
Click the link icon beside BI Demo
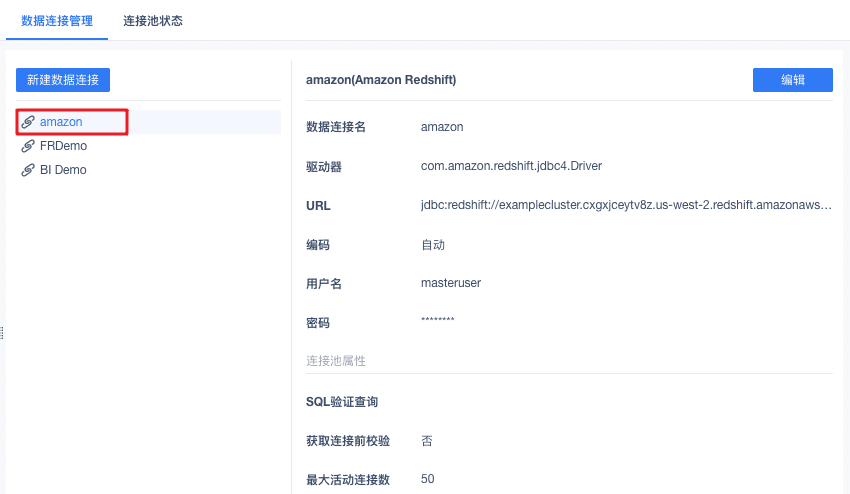click(28, 170)
